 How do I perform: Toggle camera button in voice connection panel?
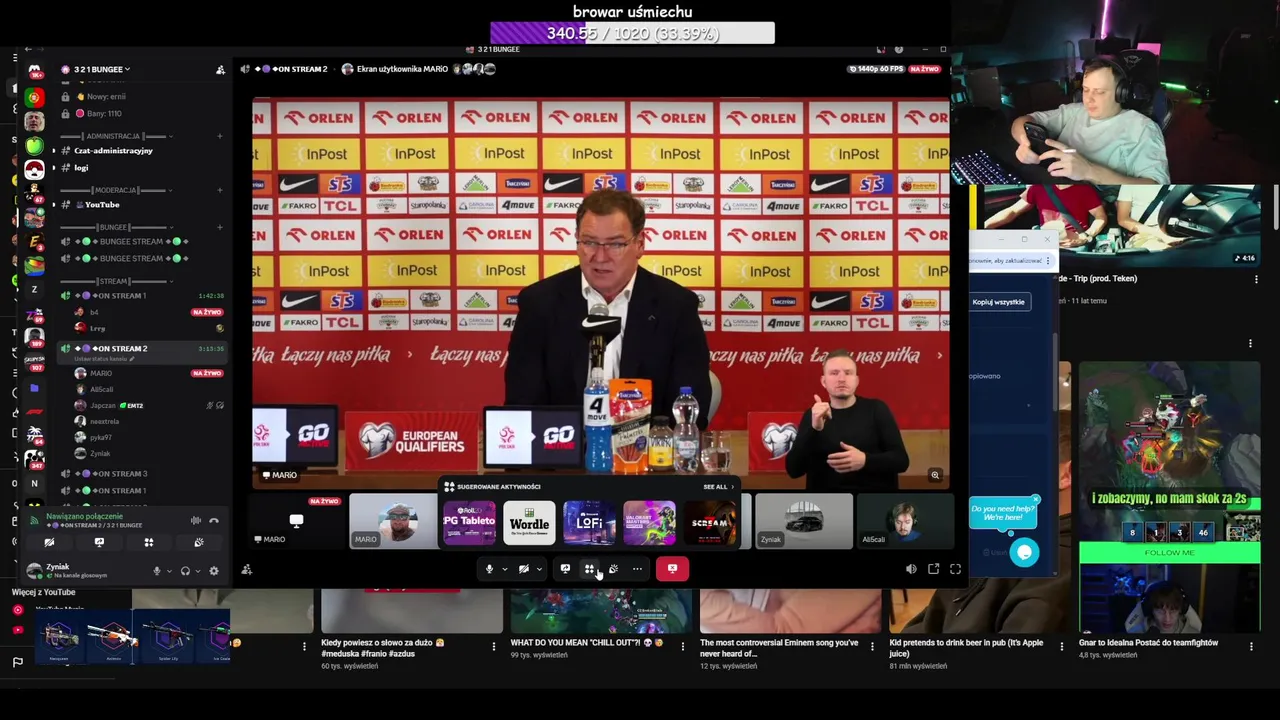(49, 542)
